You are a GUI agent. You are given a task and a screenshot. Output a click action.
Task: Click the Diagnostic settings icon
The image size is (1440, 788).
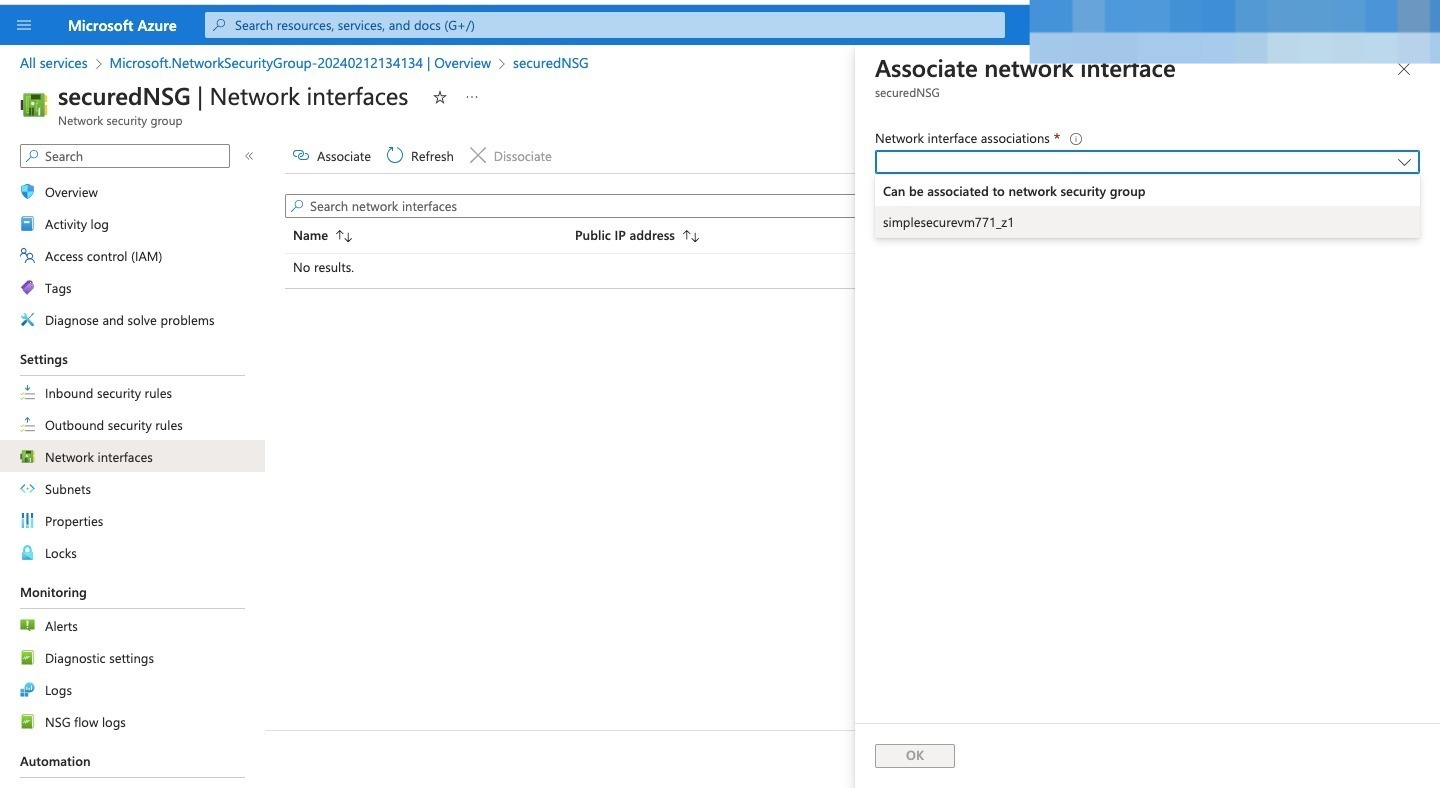coord(28,658)
